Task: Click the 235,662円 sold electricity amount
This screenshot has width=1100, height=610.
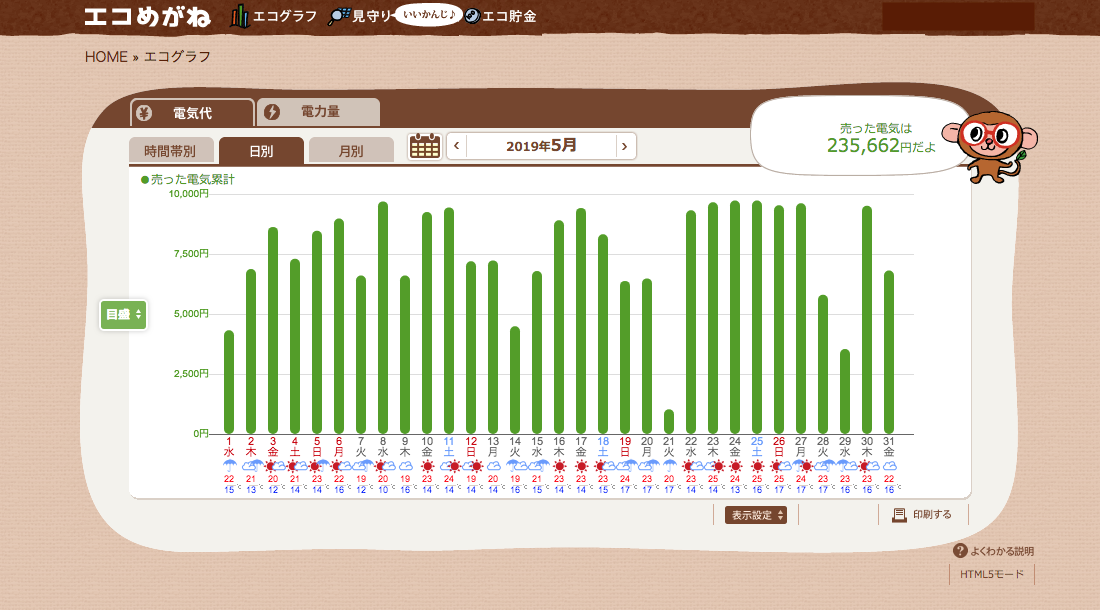Action: (x=881, y=145)
